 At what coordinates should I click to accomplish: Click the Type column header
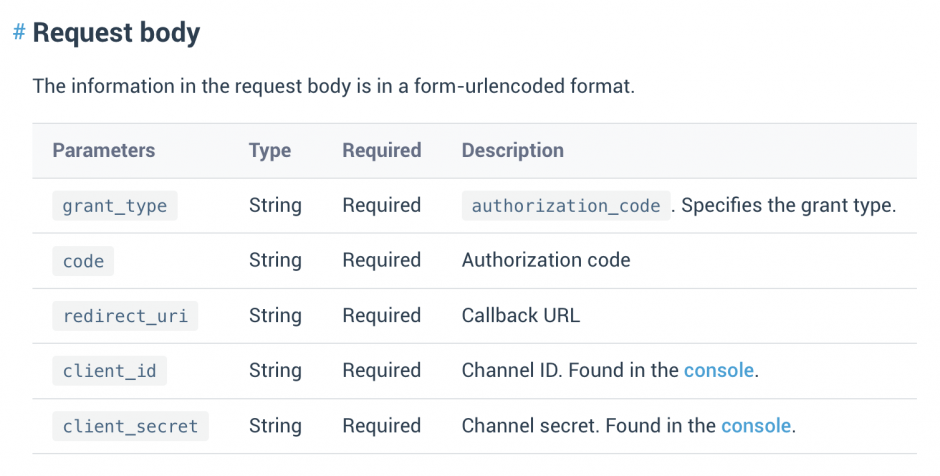click(270, 150)
